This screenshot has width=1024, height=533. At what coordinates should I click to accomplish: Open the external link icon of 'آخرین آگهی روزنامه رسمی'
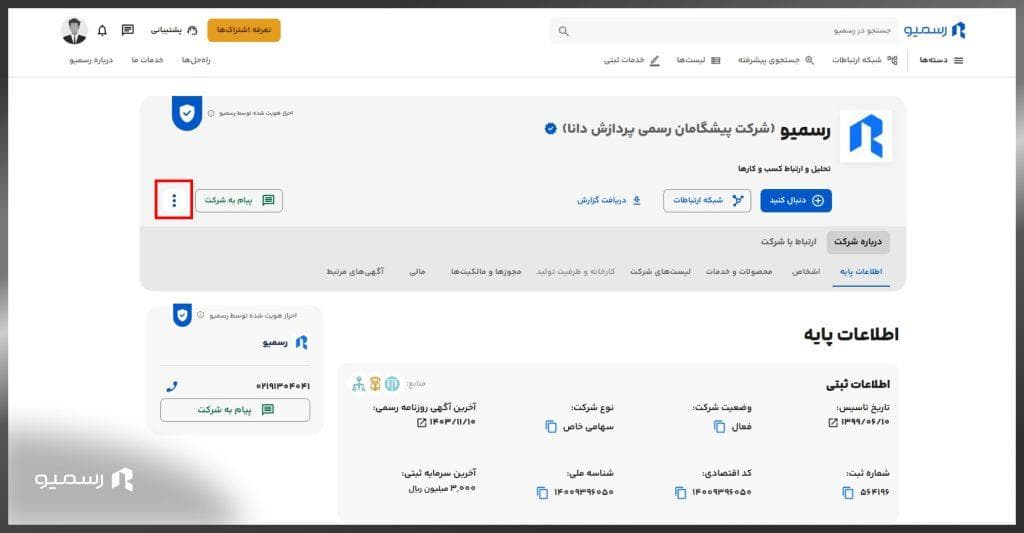(x=421, y=423)
